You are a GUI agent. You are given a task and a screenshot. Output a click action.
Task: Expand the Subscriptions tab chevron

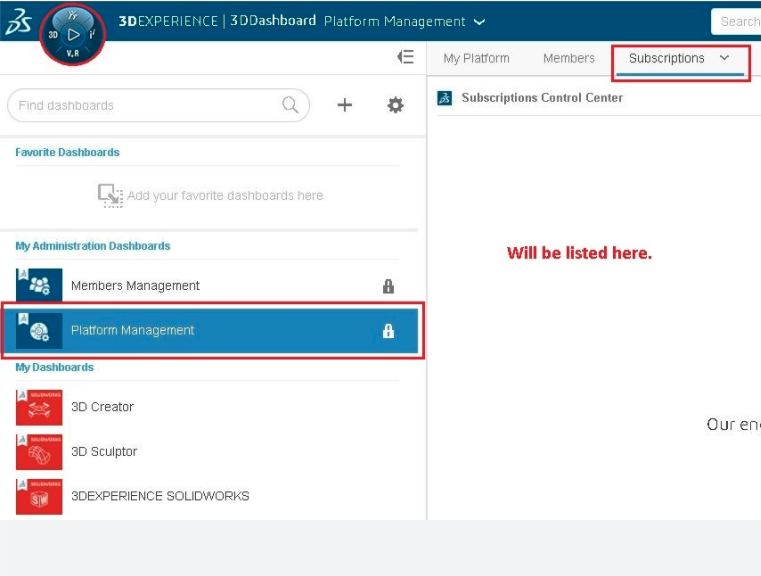725,58
